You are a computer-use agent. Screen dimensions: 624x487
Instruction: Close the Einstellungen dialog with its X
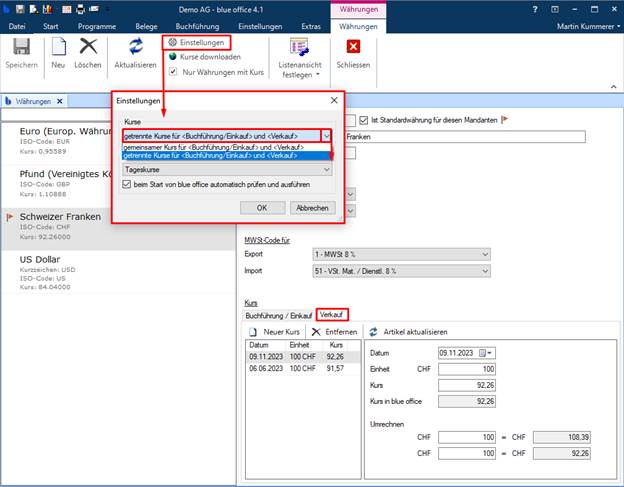tap(334, 100)
